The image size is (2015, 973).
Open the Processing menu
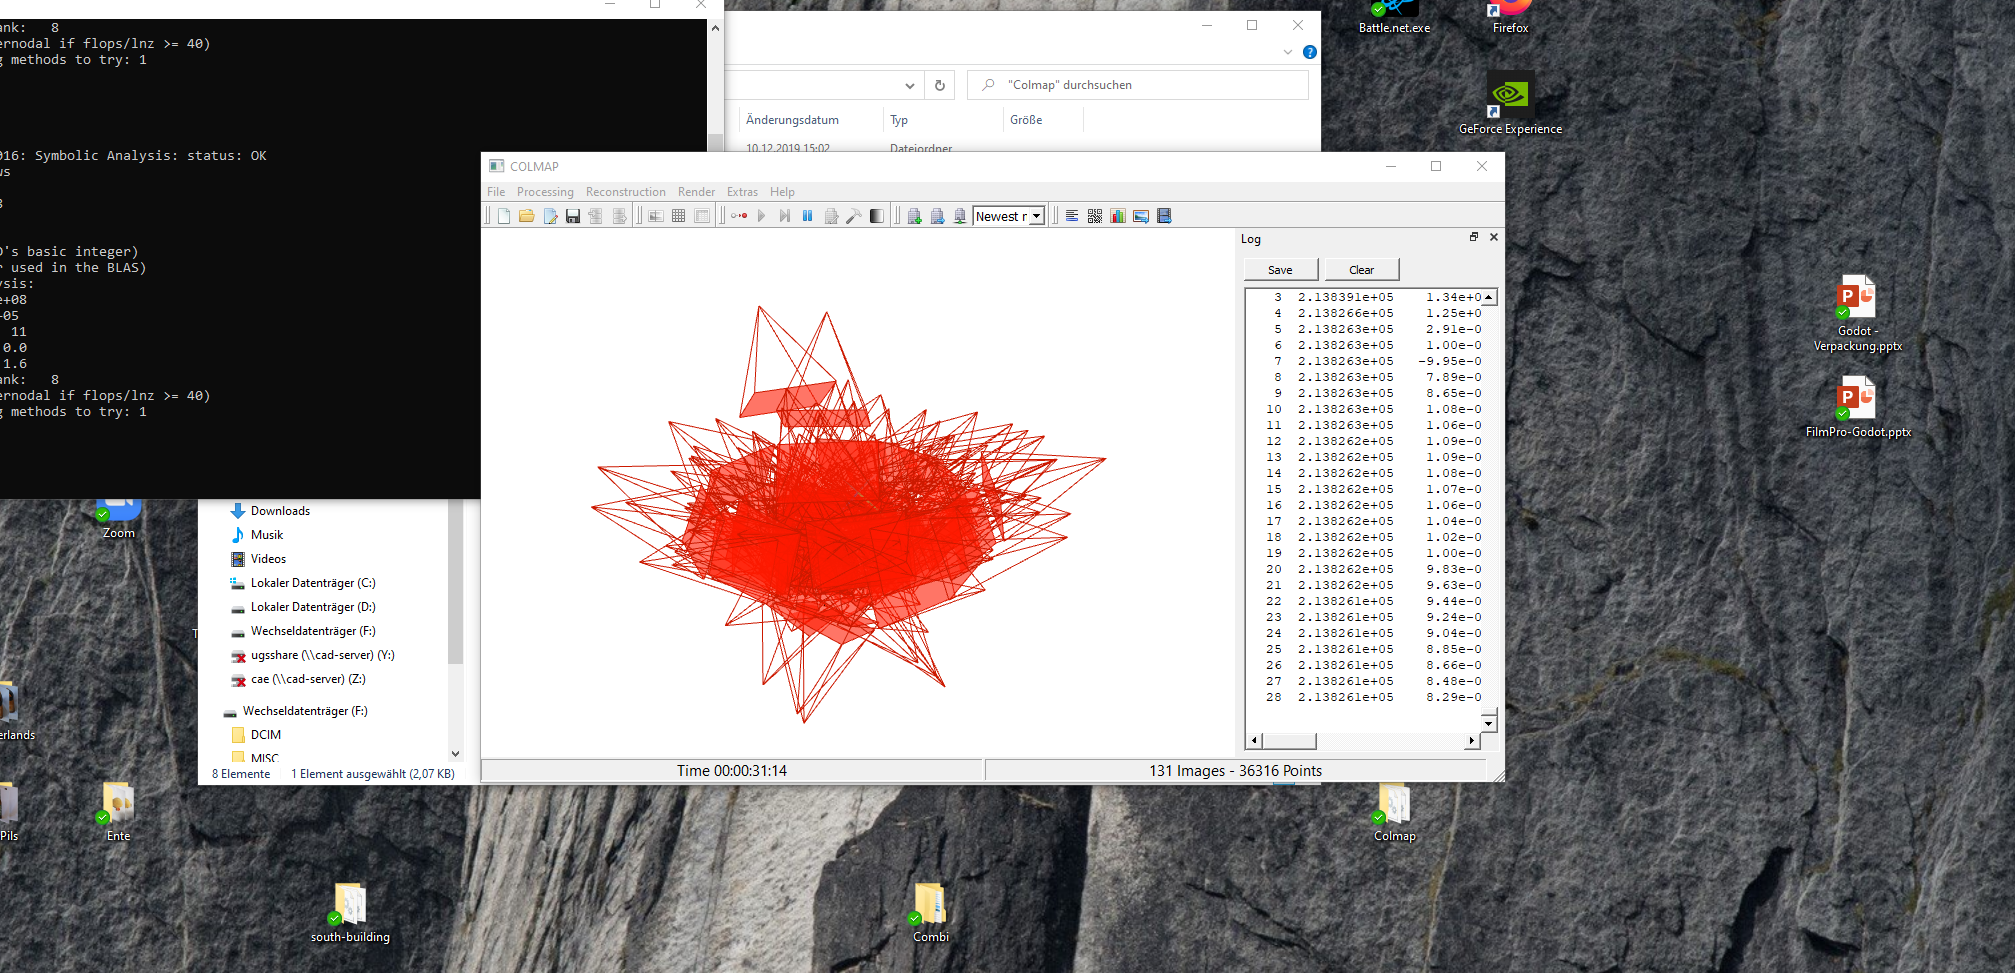545,192
